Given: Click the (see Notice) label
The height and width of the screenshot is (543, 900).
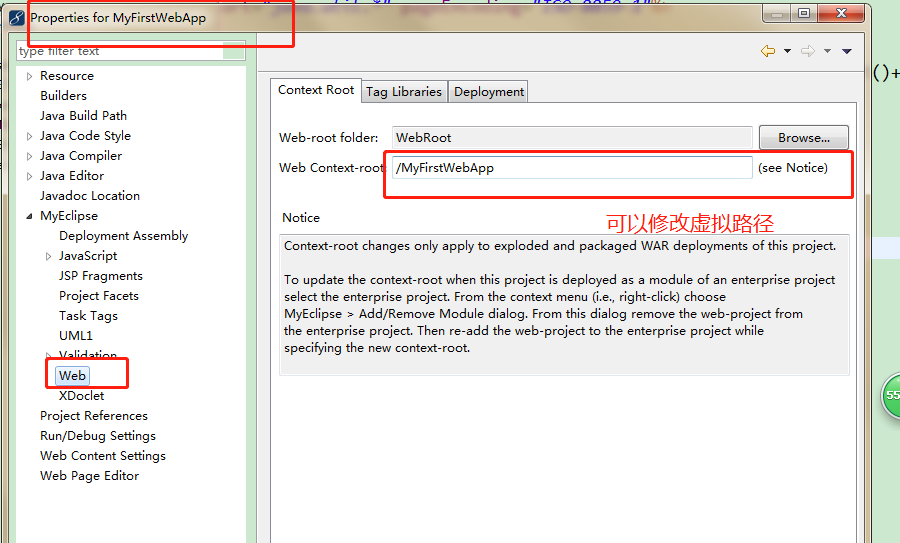Looking at the screenshot, I should click(793, 168).
